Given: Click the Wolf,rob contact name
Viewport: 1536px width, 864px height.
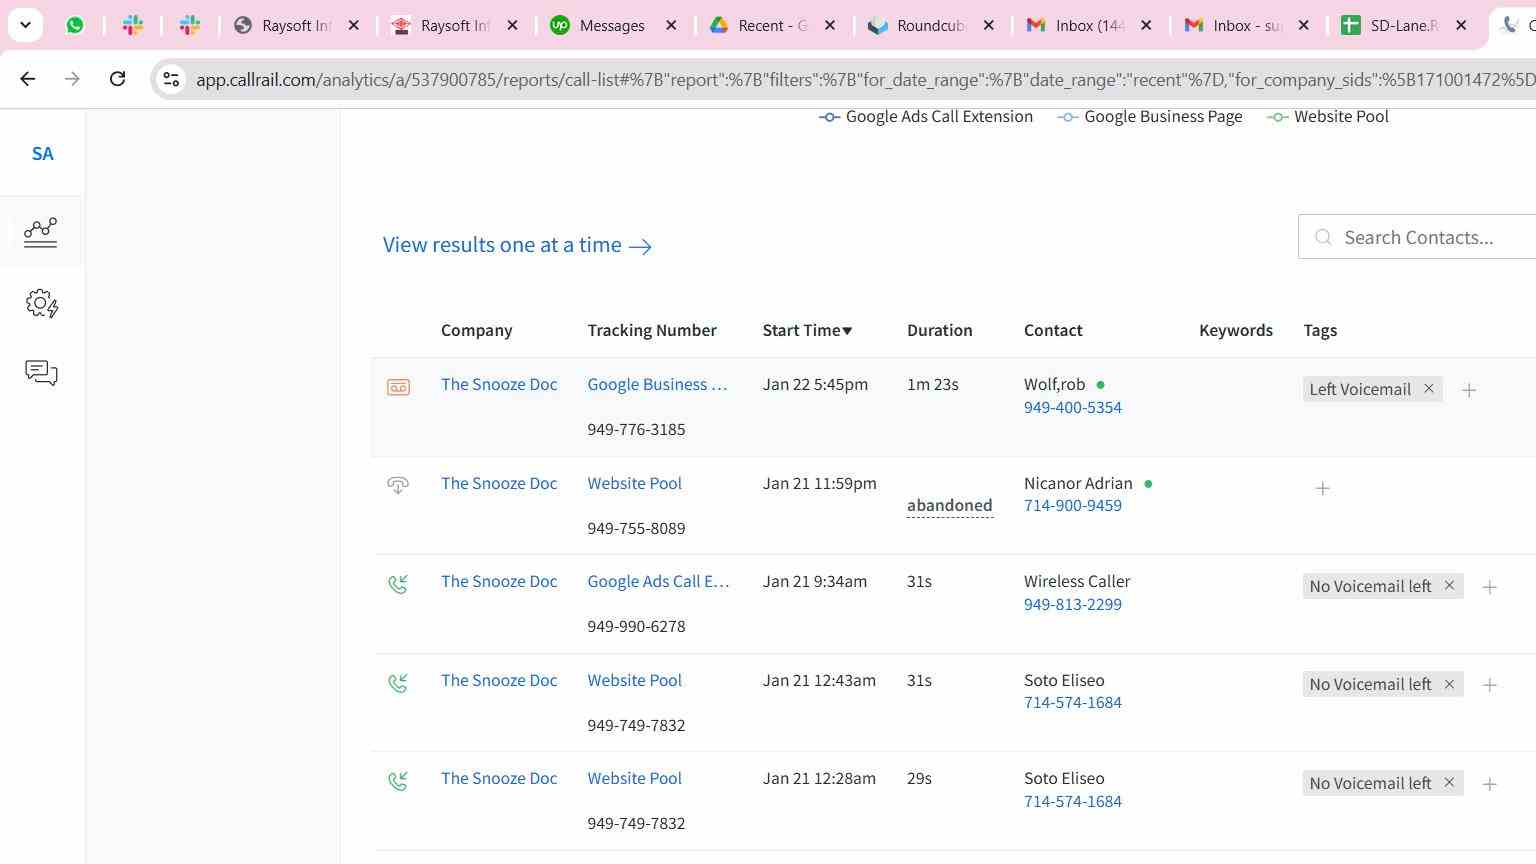Looking at the screenshot, I should (x=1054, y=384).
